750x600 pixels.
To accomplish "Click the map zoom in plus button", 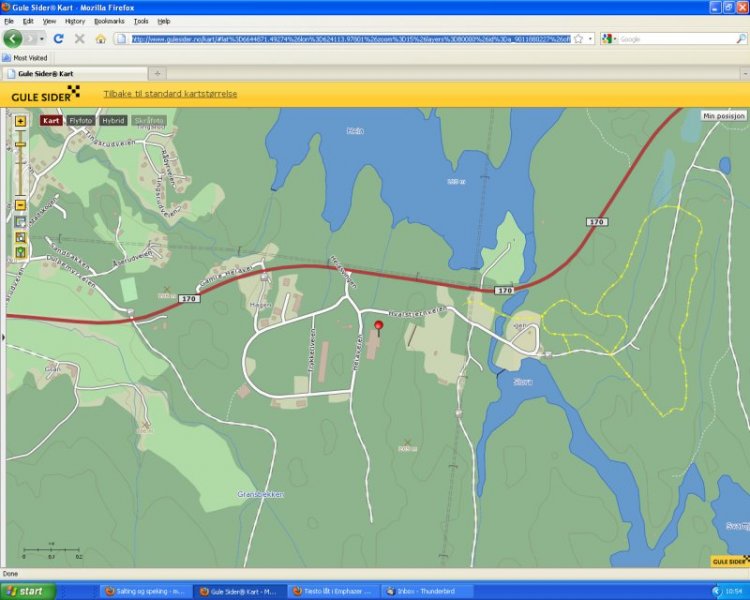I will 20,121.
